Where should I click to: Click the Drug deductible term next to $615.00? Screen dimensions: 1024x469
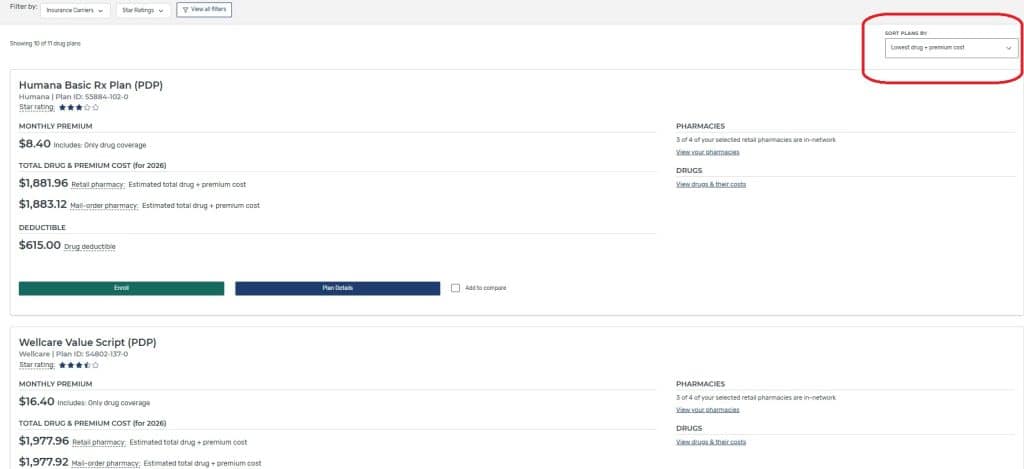tap(90, 246)
